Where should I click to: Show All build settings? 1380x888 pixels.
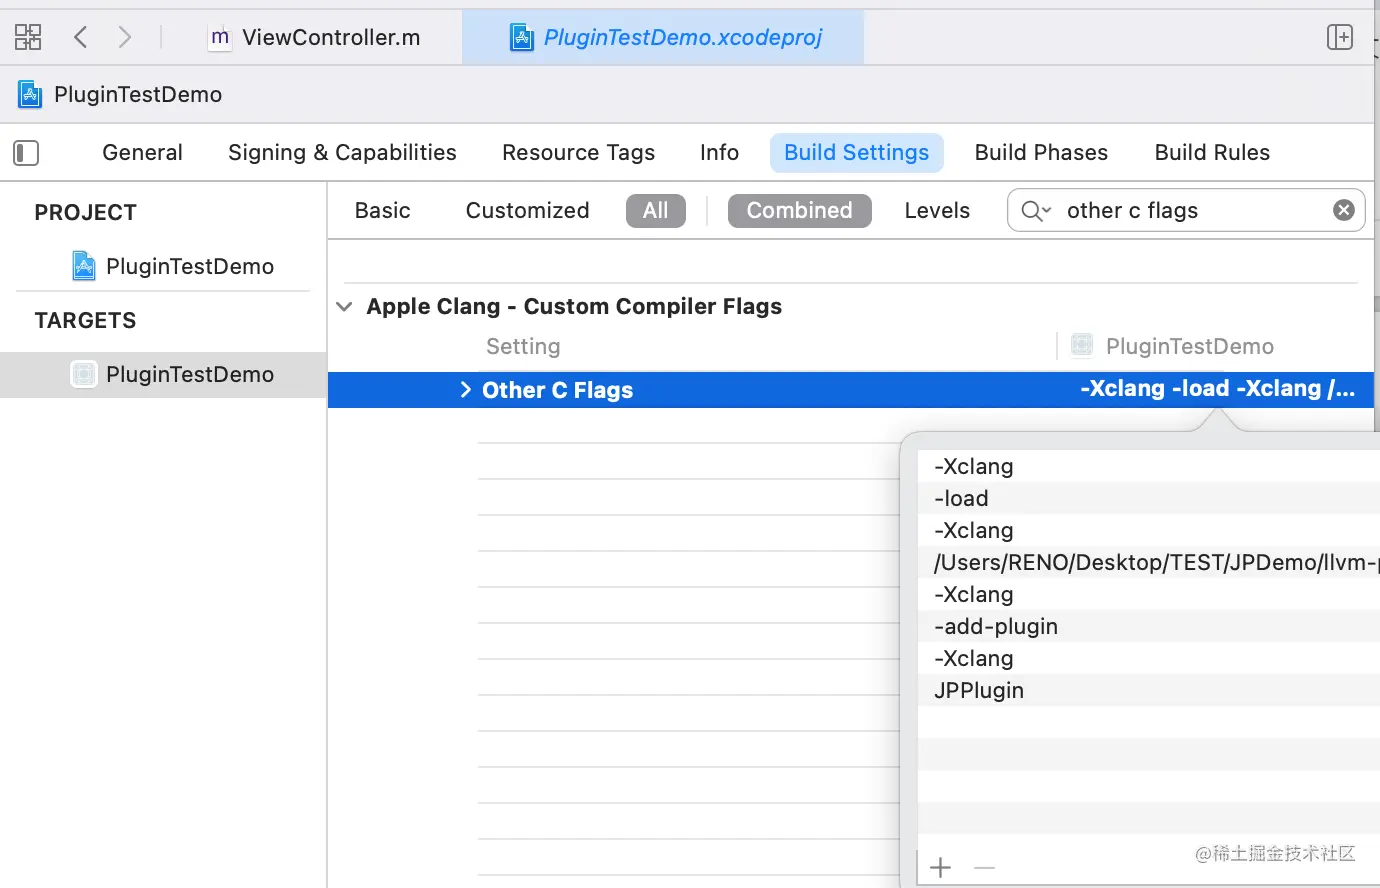click(x=656, y=210)
